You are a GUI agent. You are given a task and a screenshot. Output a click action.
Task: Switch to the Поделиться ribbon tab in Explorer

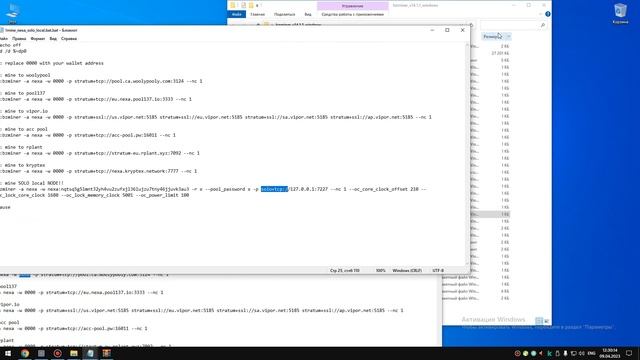284,14
